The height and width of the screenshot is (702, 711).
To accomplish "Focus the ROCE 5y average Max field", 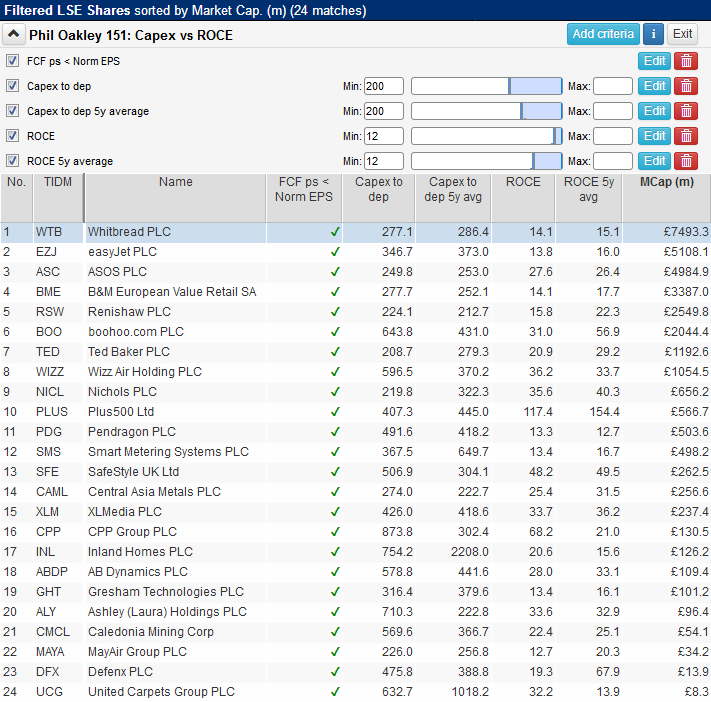I will 613,161.
